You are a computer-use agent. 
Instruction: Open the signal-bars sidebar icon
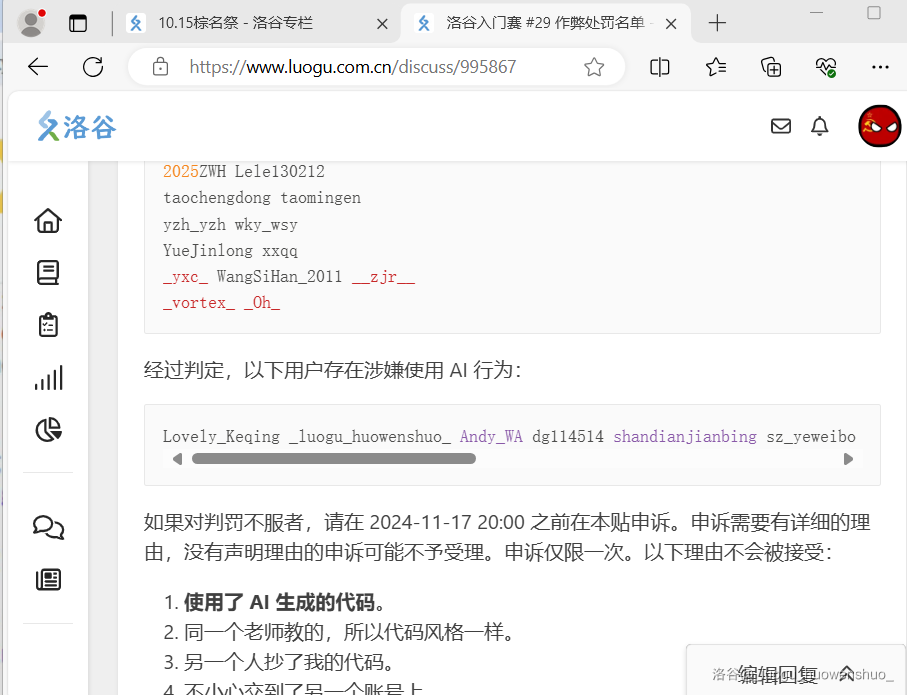pyautogui.click(x=48, y=378)
